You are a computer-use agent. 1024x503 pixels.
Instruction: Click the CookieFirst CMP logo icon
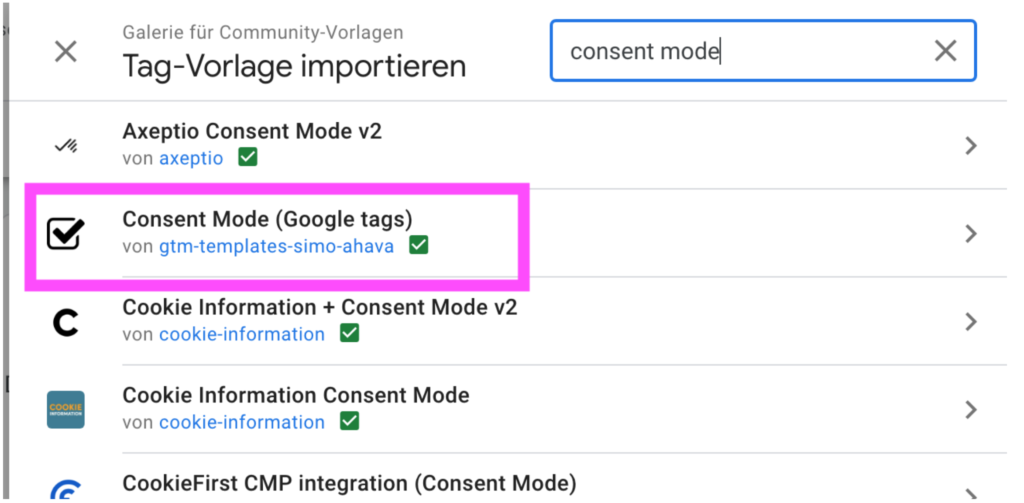(66, 486)
